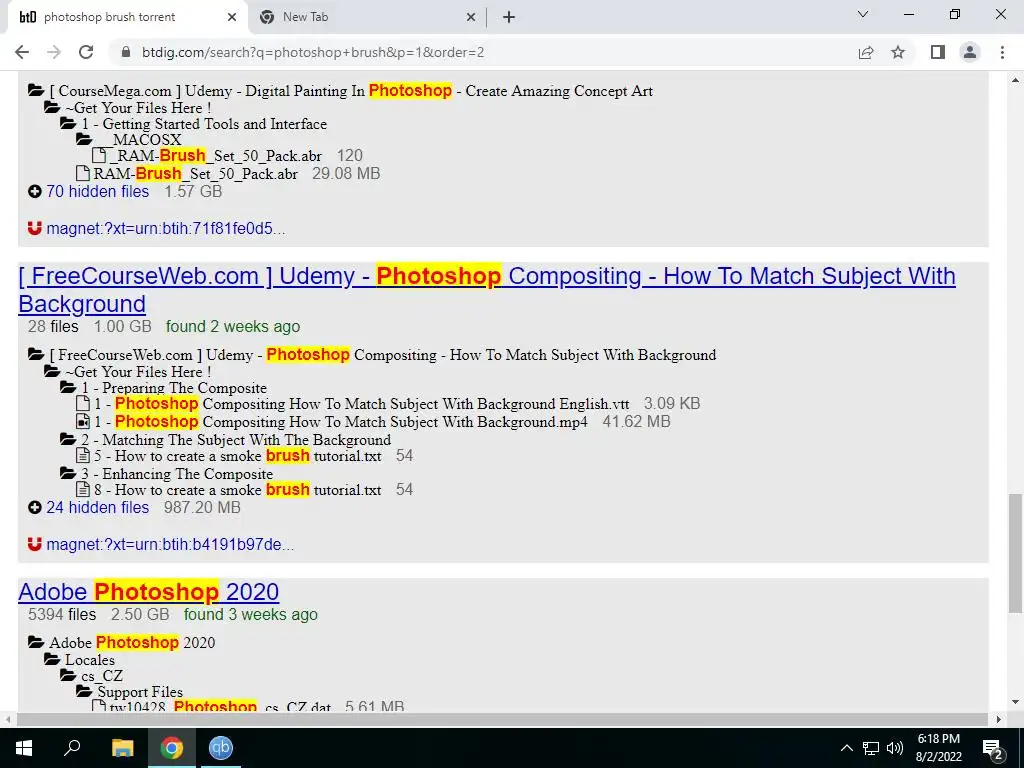The image size is (1024, 768).
Task: Reload the btdig search page
Action: pos(86,52)
